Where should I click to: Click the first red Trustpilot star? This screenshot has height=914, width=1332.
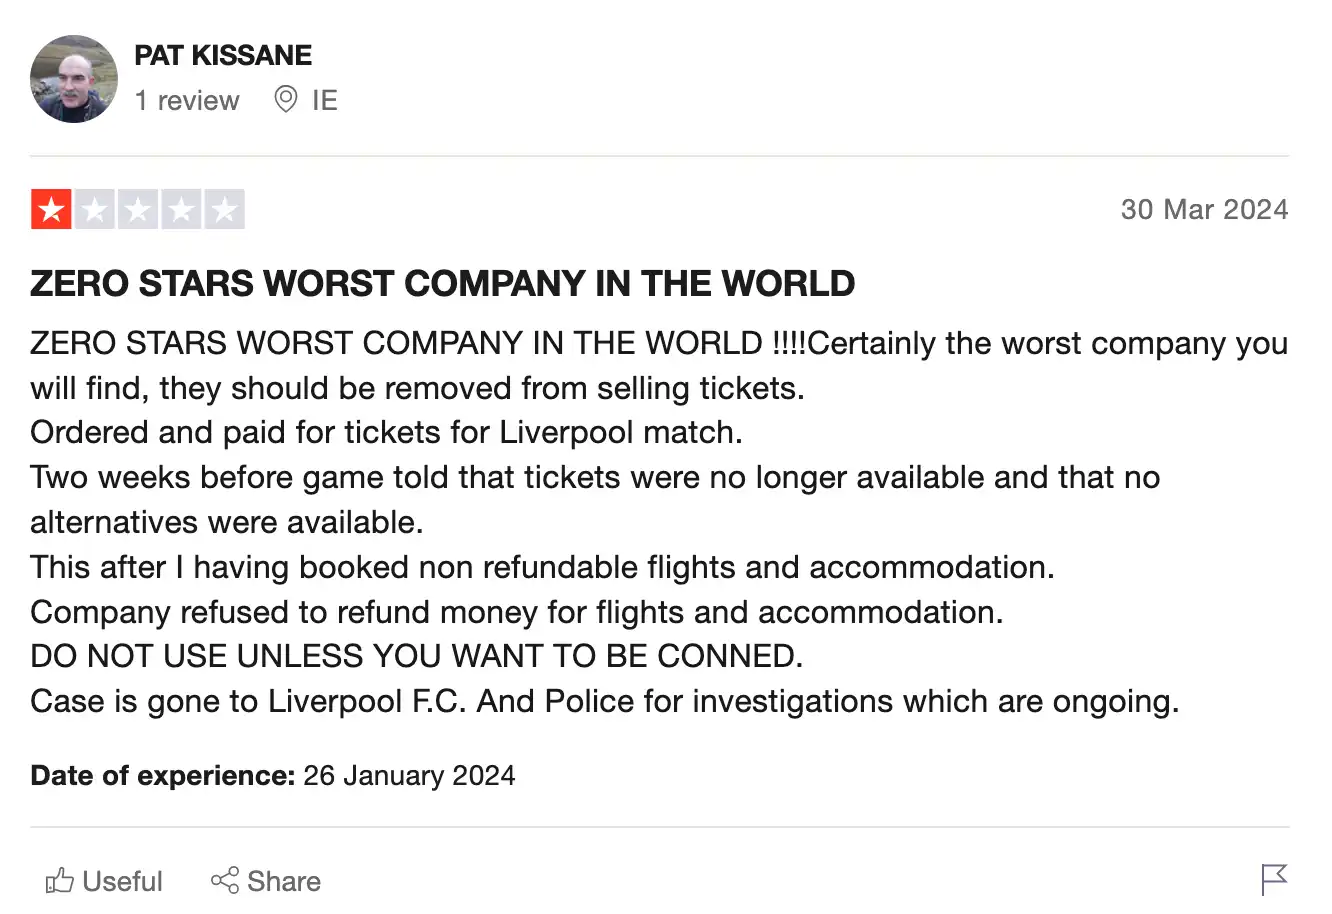coord(51,209)
